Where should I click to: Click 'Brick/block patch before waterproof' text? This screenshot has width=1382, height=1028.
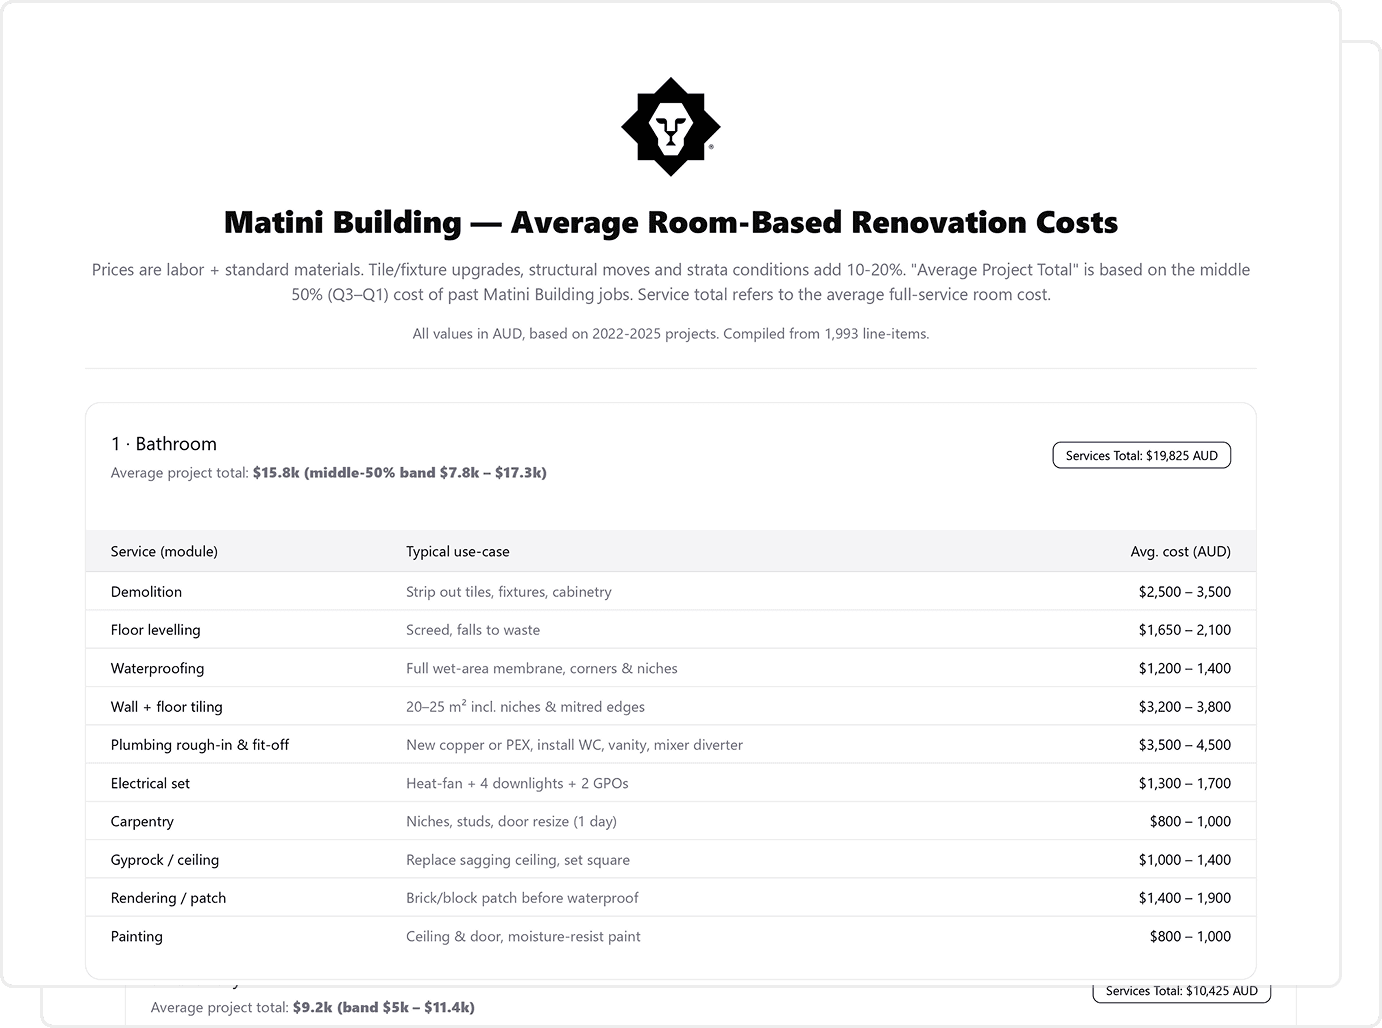(x=522, y=898)
